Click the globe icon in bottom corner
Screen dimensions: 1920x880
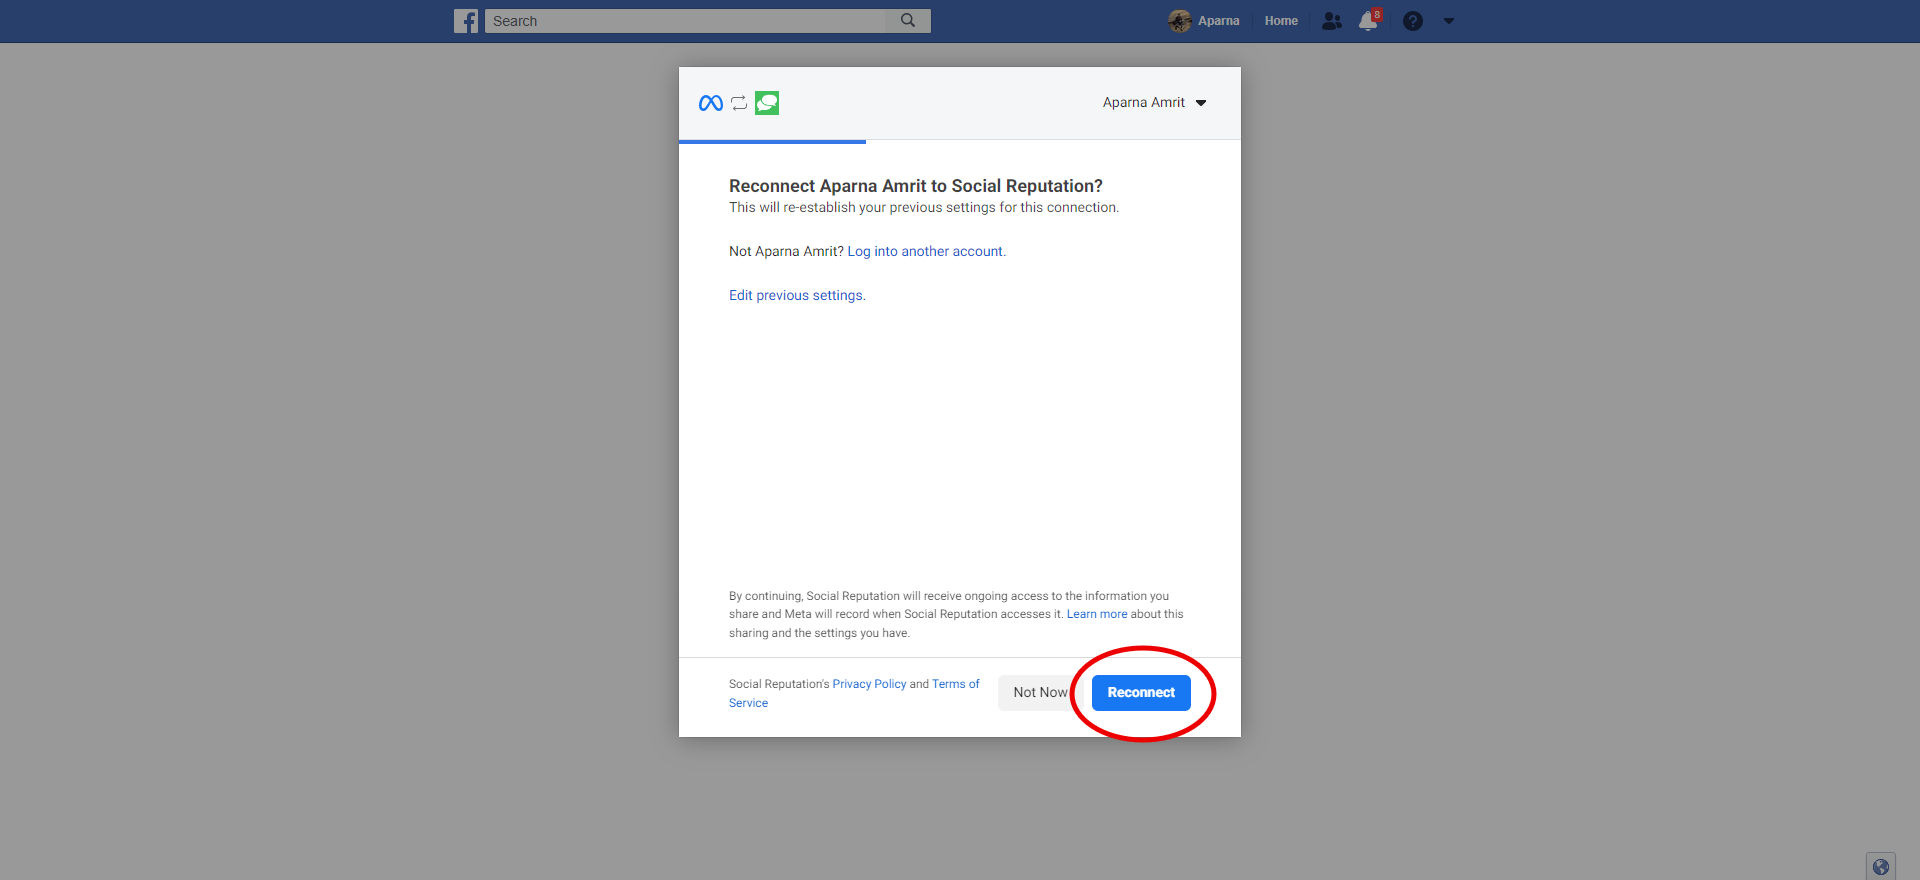click(1880, 866)
